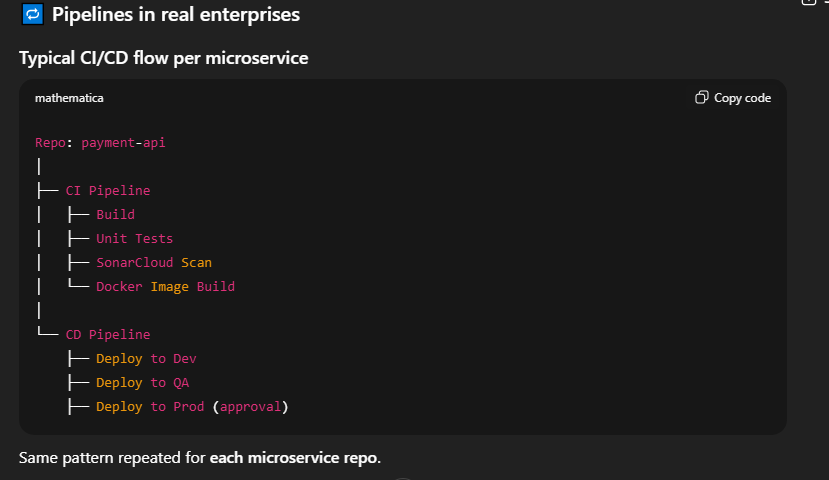
Task: Click the Same pattern repeated sentence start
Action: click(x=60, y=458)
